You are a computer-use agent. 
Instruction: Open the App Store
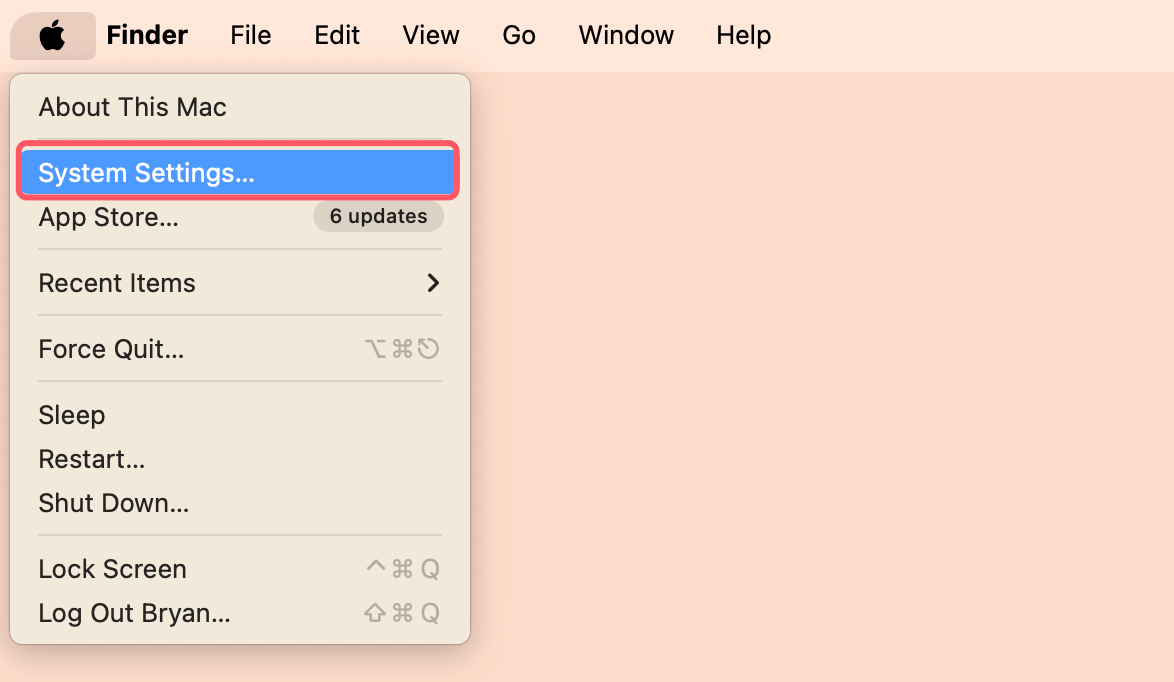coord(108,217)
